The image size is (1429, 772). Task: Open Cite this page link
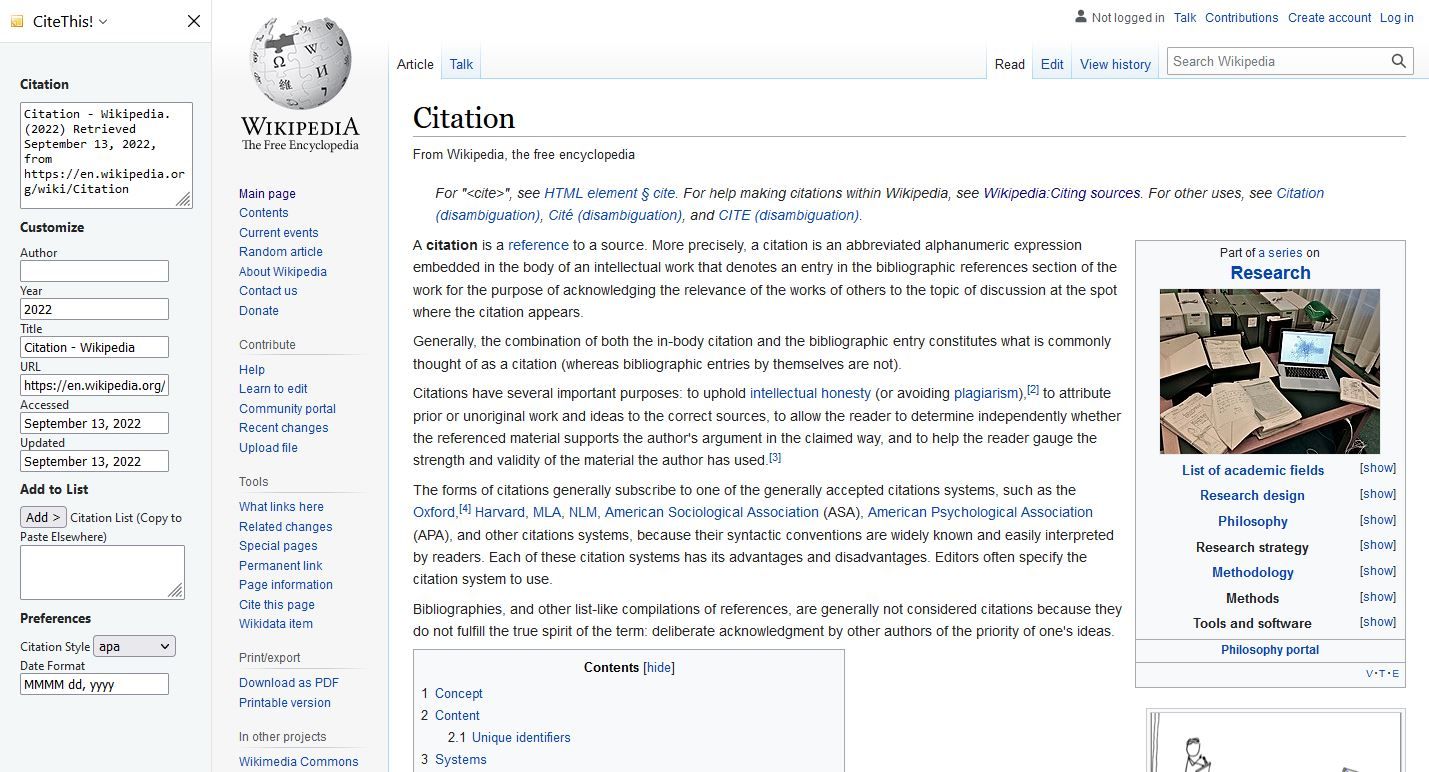click(x=277, y=604)
